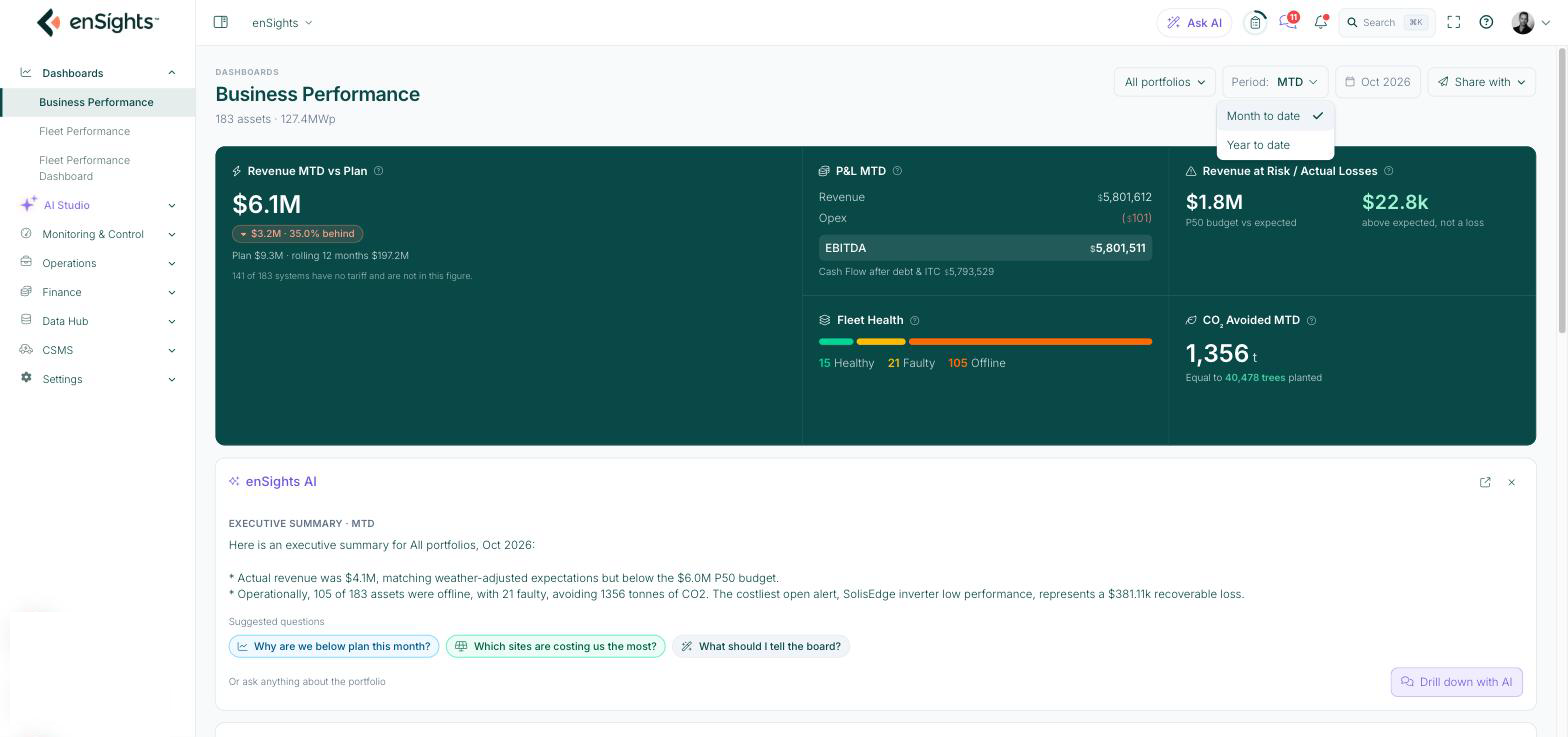Expand the Operations section
1568x737 pixels.
[98, 263]
